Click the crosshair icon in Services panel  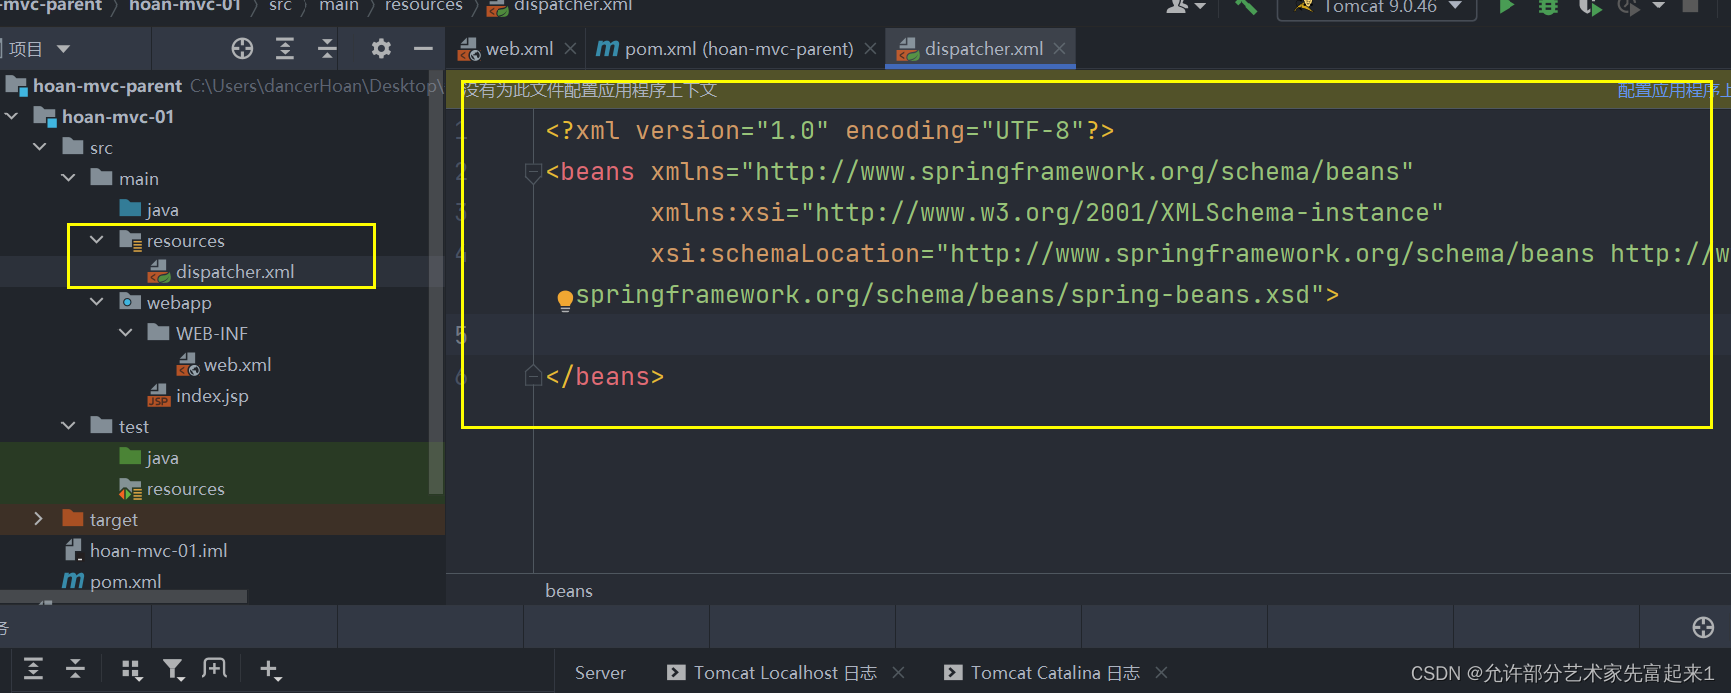click(1703, 627)
